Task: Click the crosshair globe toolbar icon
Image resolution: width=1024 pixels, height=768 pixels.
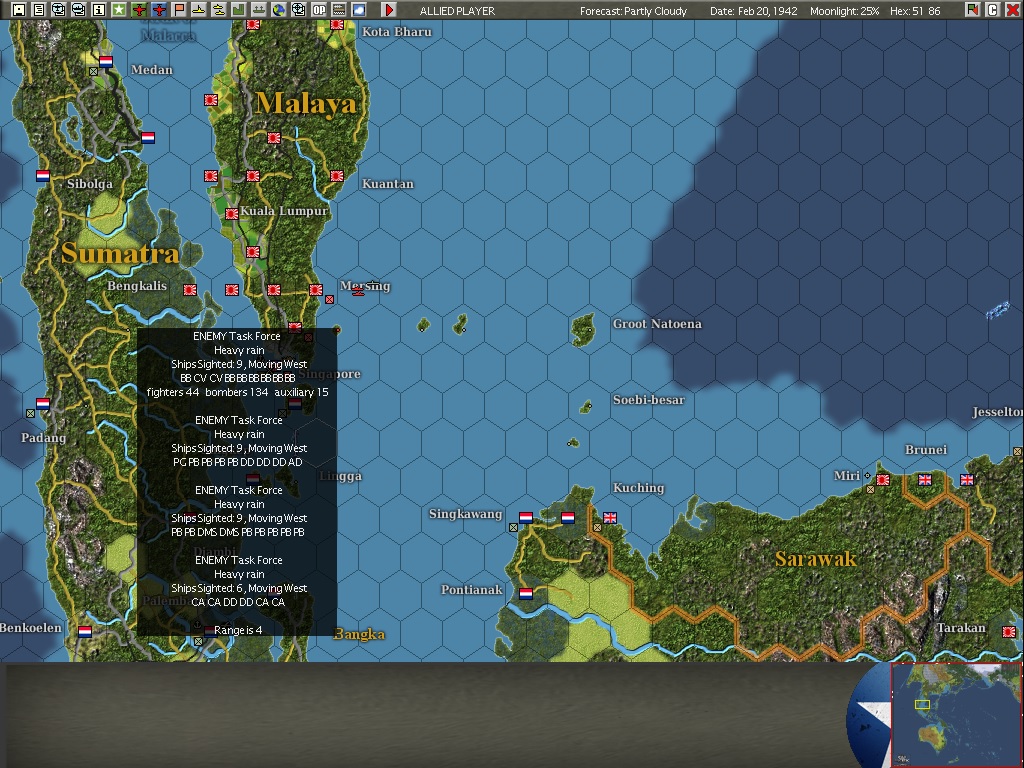Action: (298, 10)
